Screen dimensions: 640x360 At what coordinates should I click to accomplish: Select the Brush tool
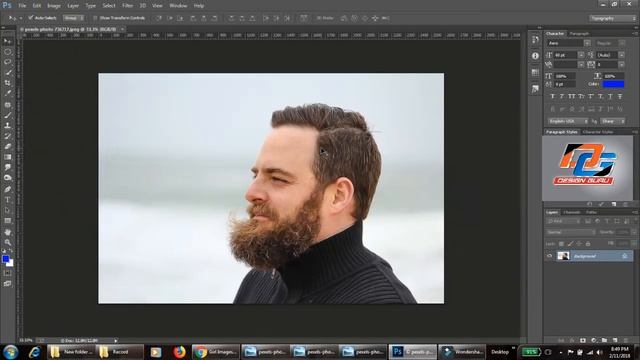[x=7, y=116]
